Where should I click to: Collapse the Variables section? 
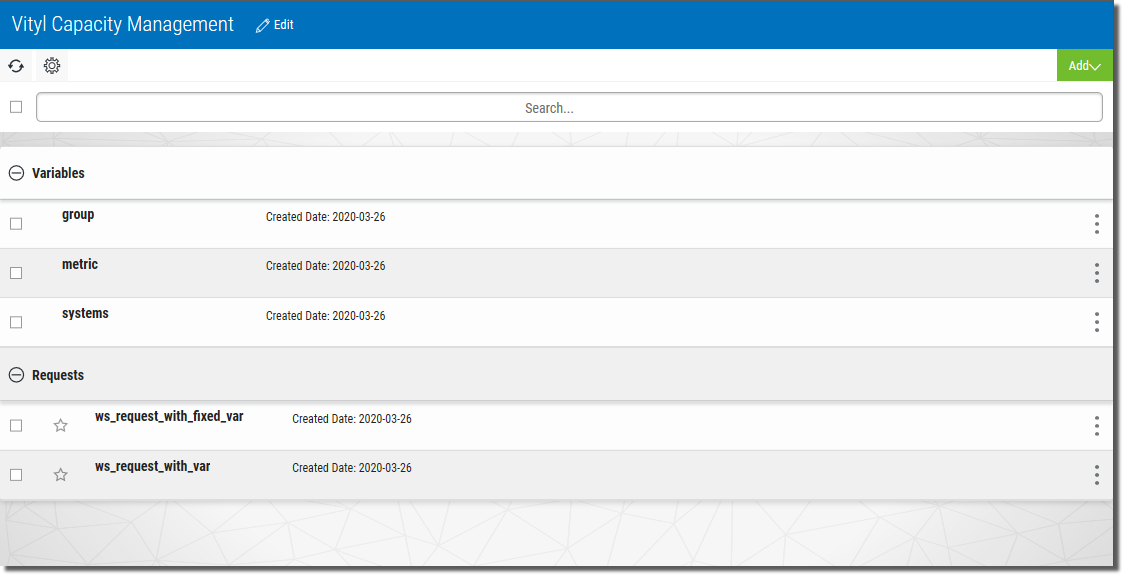[16, 173]
